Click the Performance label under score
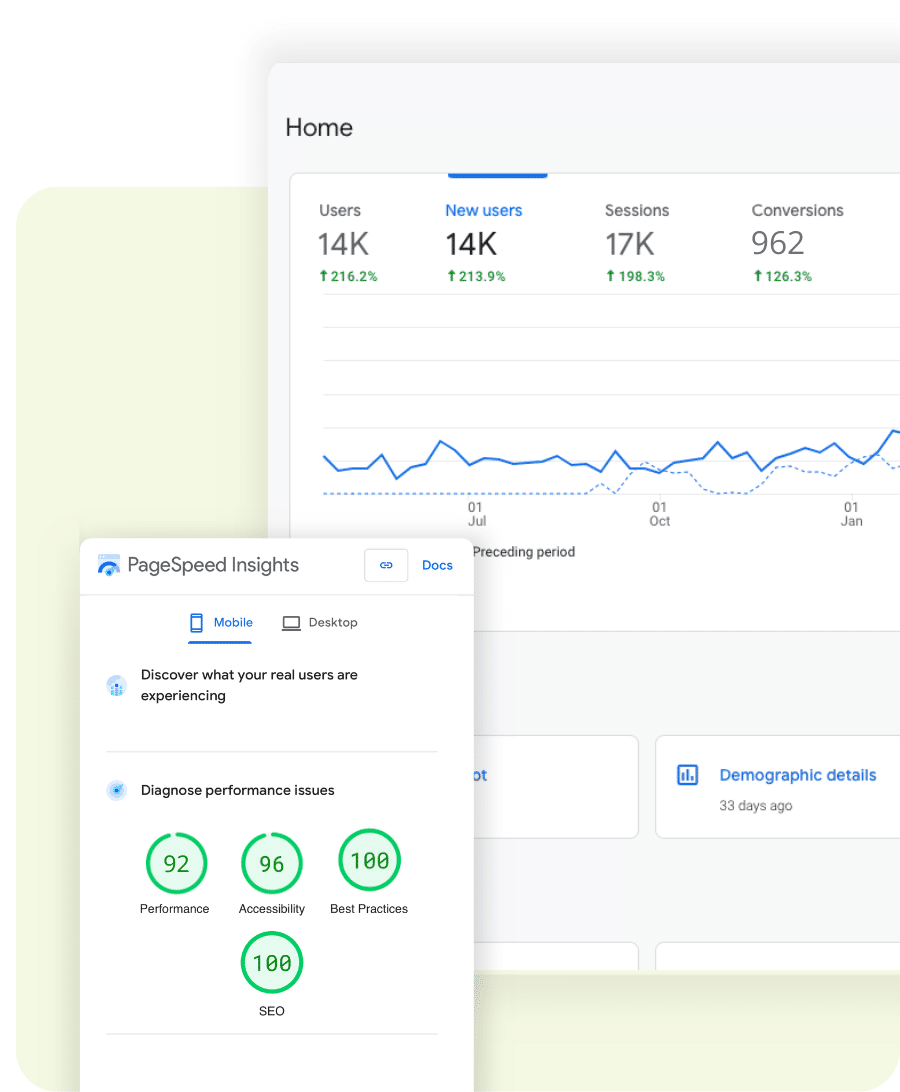900x1092 pixels. coord(174,909)
